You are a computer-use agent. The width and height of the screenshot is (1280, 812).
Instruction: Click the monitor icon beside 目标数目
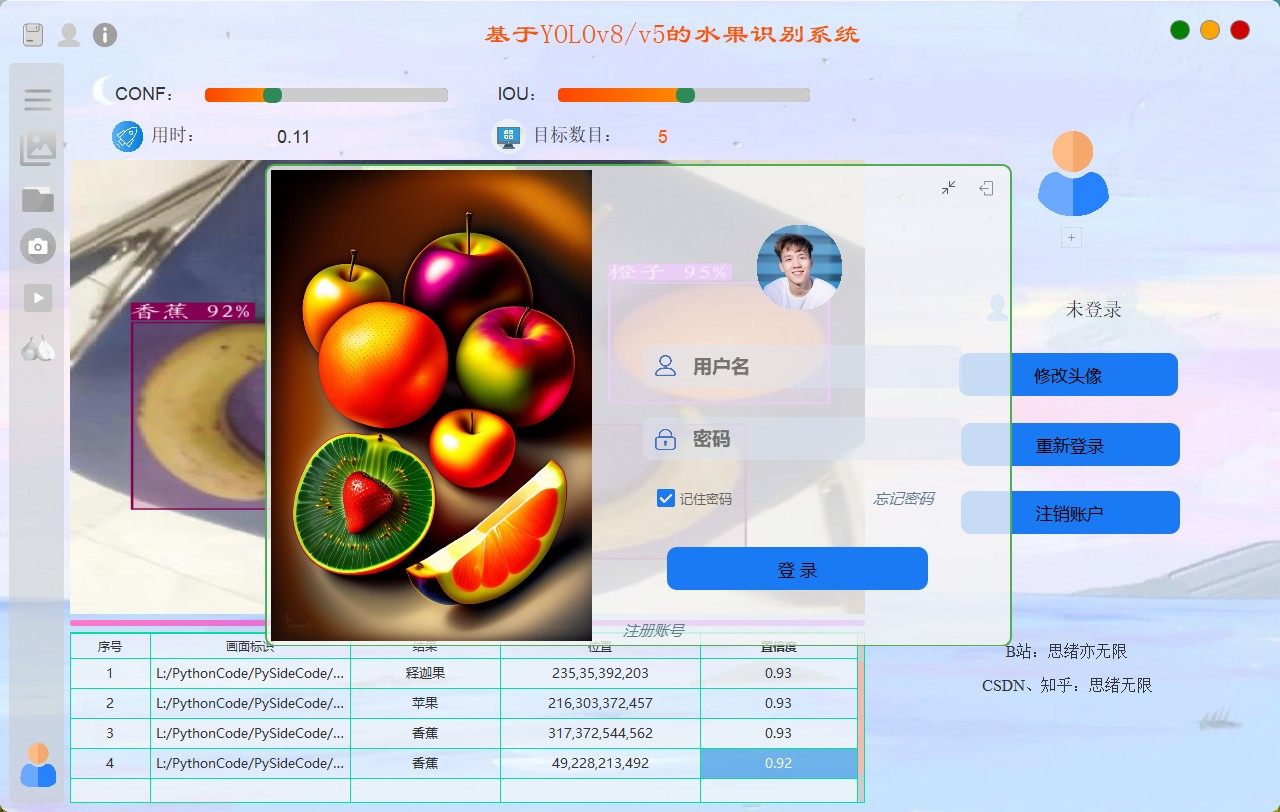[x=509, y=136]
